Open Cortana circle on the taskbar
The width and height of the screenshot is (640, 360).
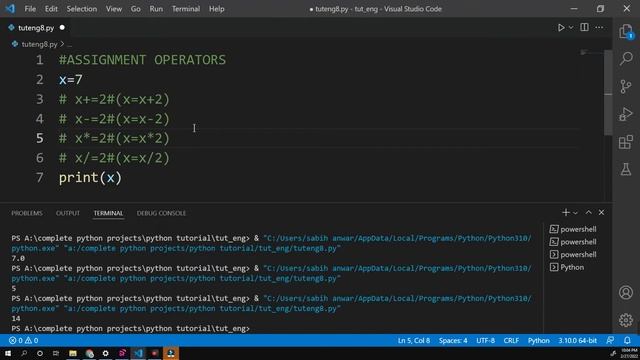[x=40, y=353]
